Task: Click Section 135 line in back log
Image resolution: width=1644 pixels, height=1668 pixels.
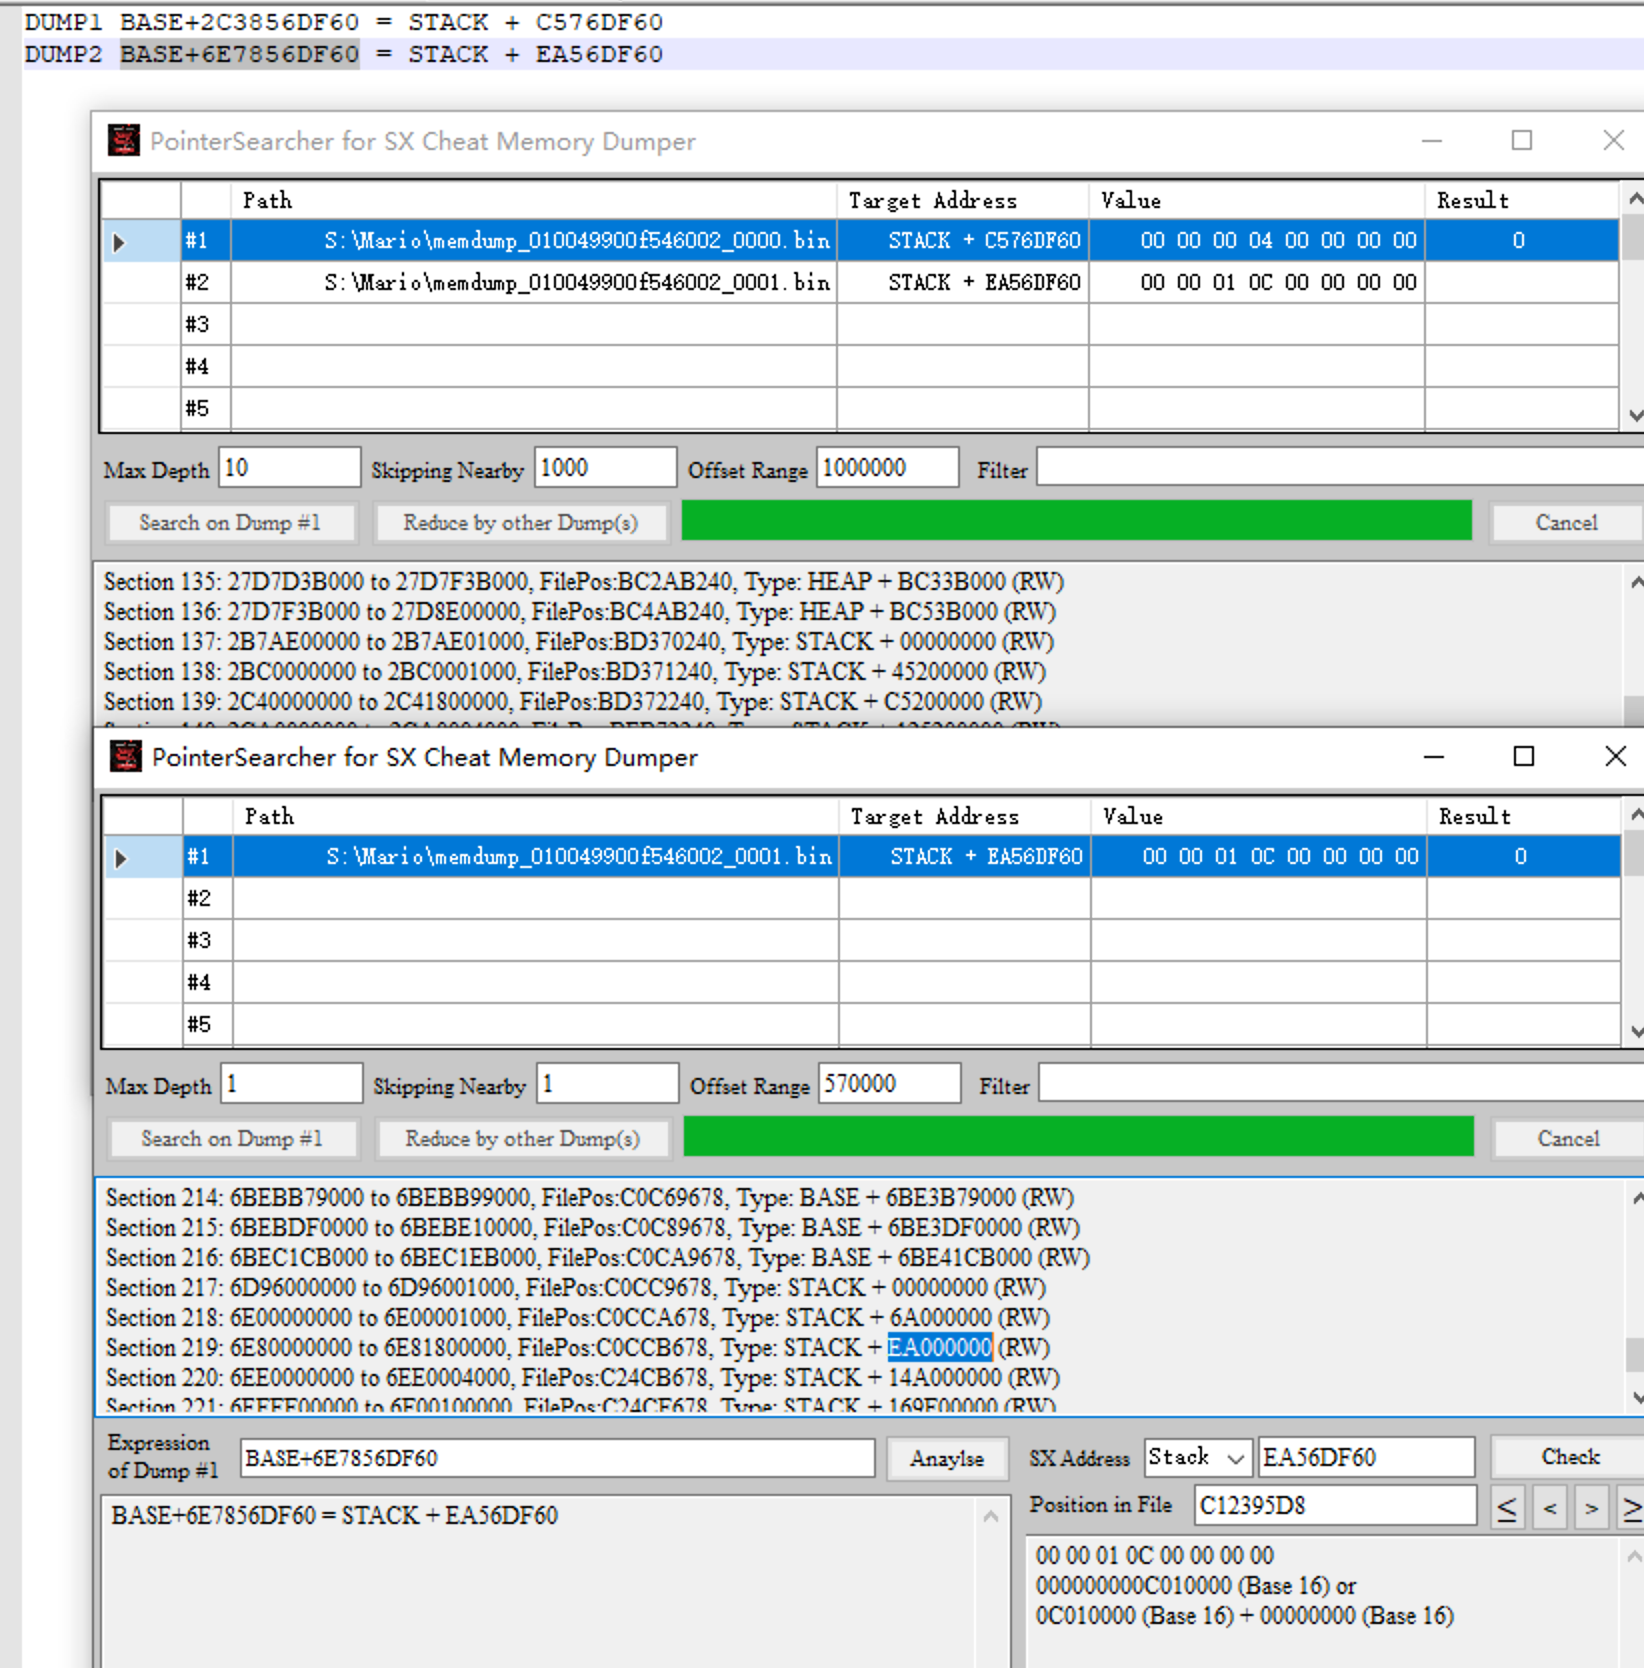Action: click(x=584, y=582)
